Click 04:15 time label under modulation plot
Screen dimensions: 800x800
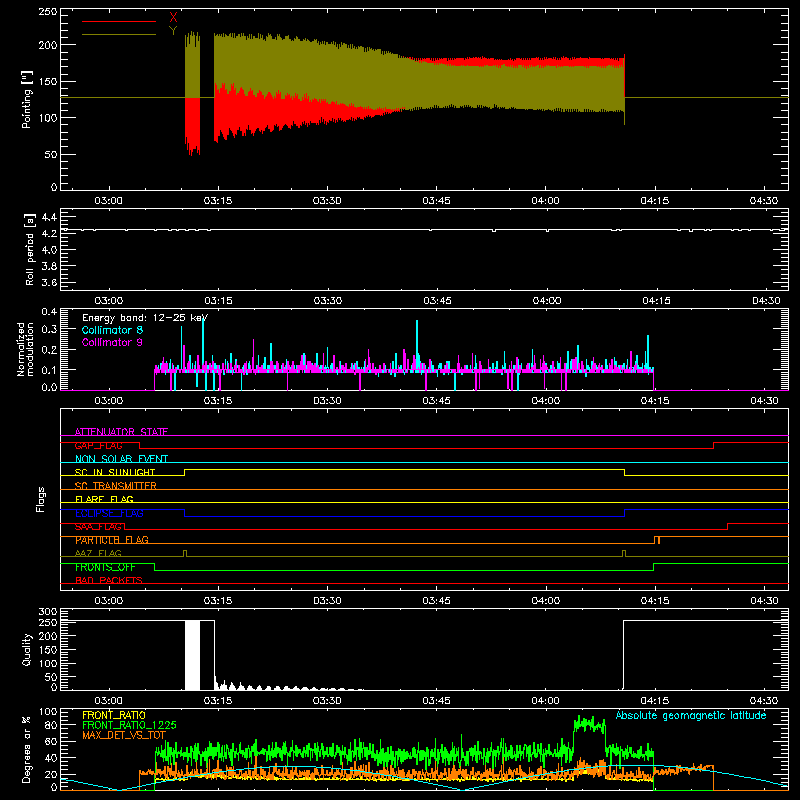click(x=655, y=401)
